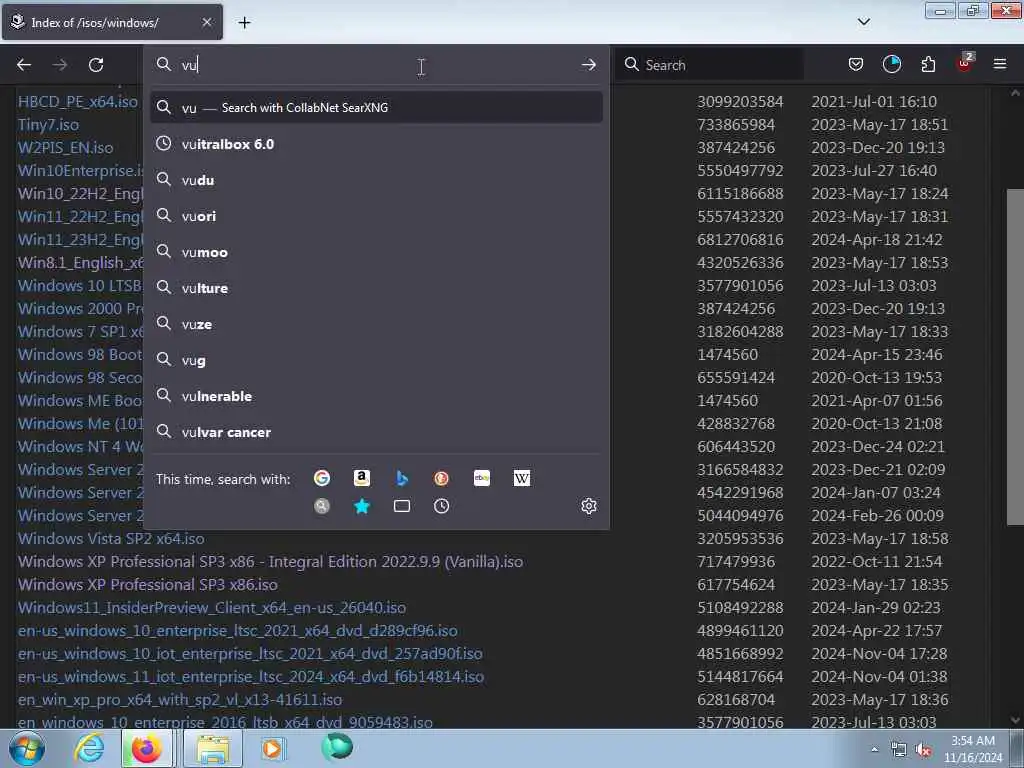The image size is (1024, 768).
Task: Open a new tab with plus button
Action: coord(244,23)
